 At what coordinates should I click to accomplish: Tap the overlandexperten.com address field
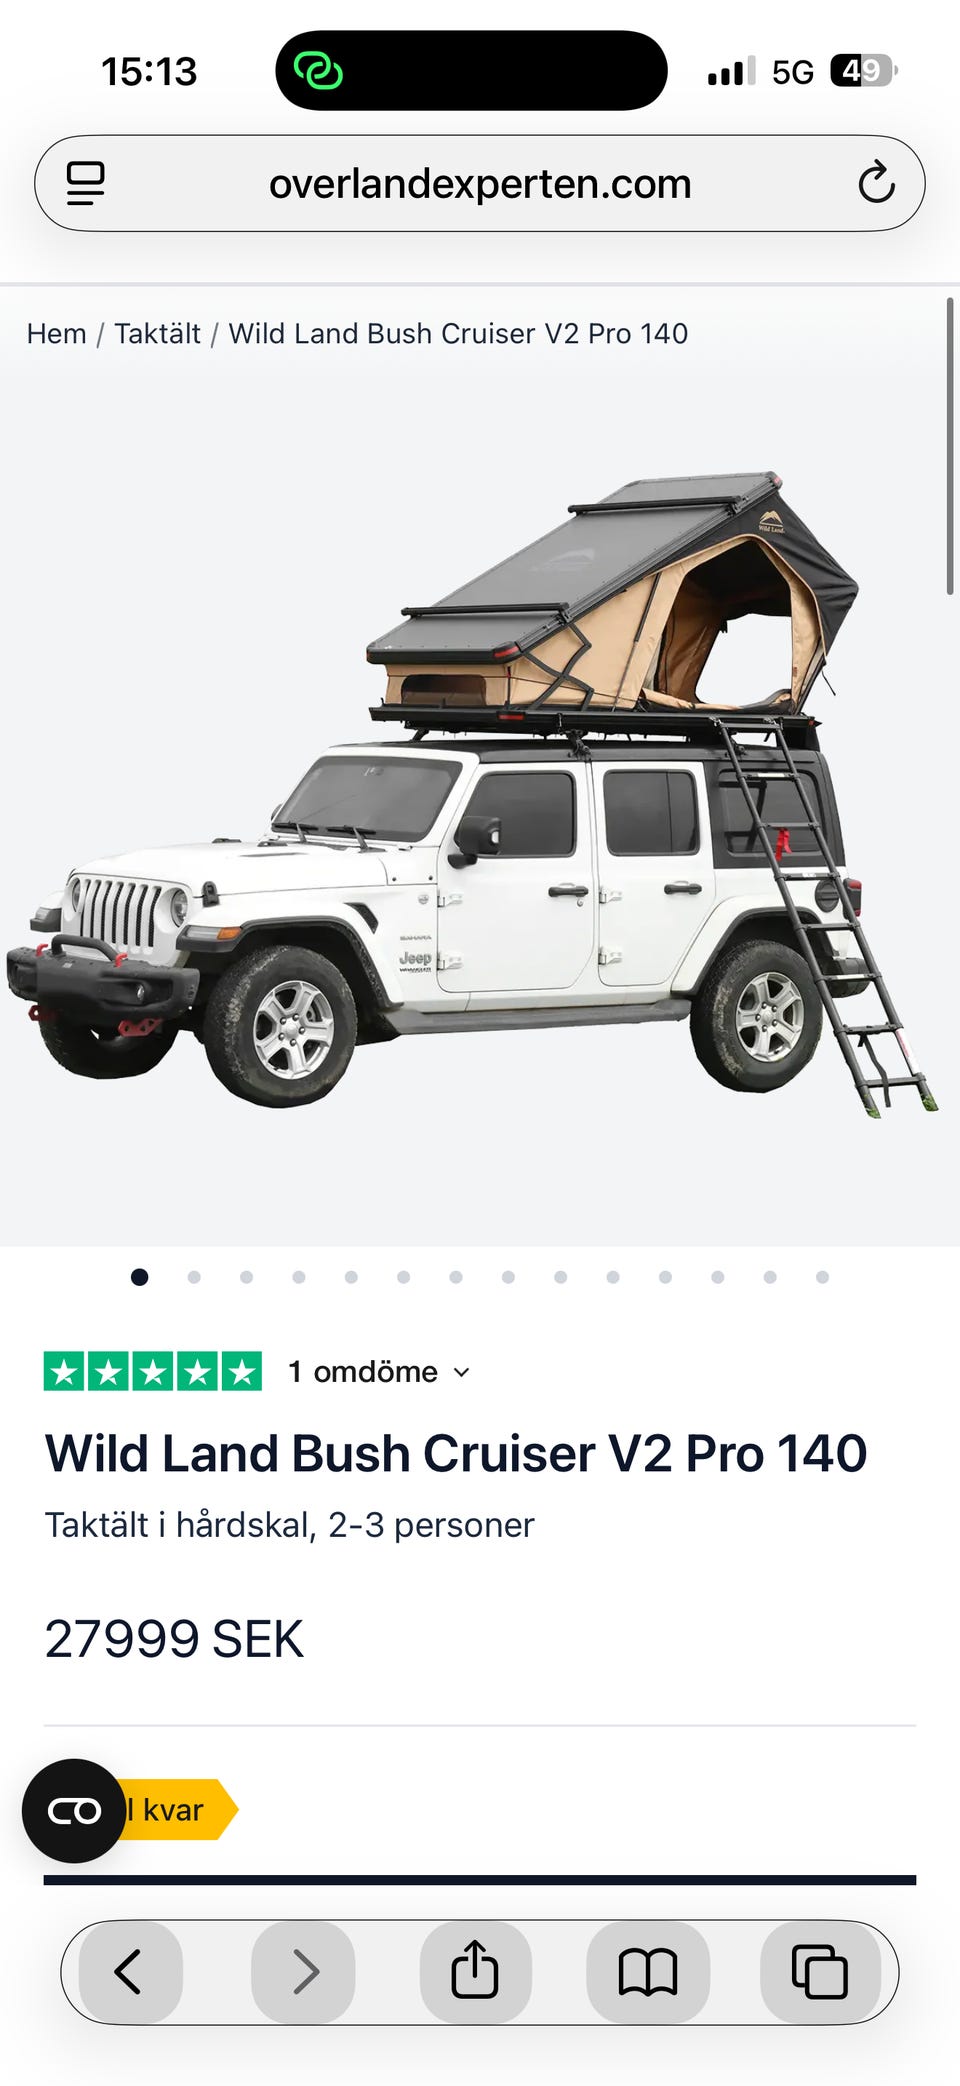[480, 184]
